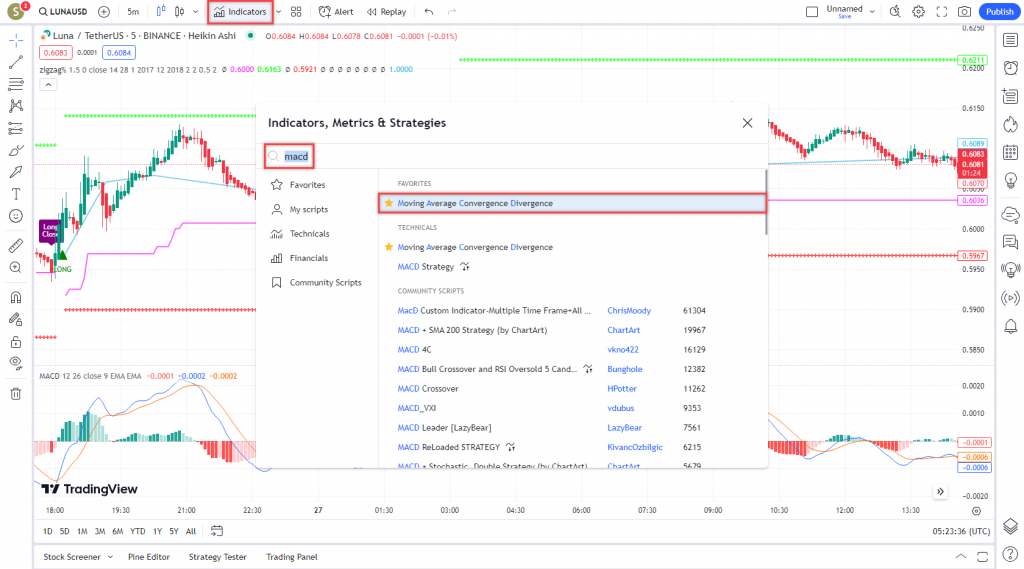Select the My scripts category

pos(308,209)
